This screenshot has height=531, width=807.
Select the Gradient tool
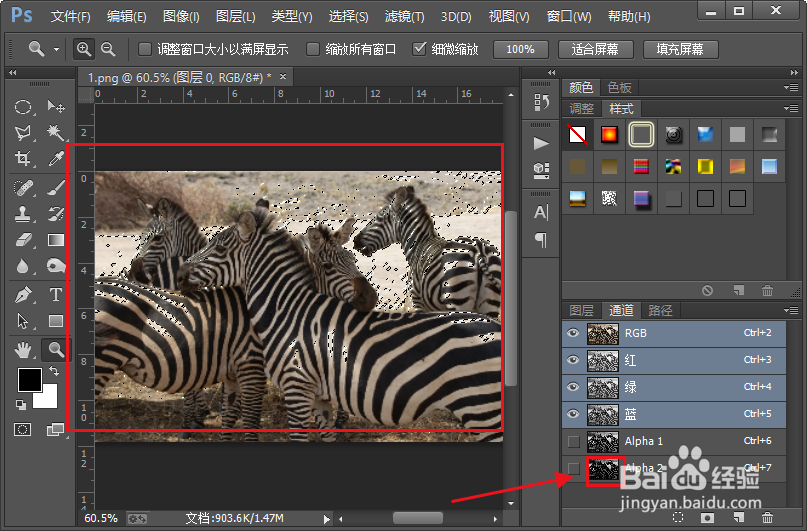pyautogui.click(x=56, y=240)
